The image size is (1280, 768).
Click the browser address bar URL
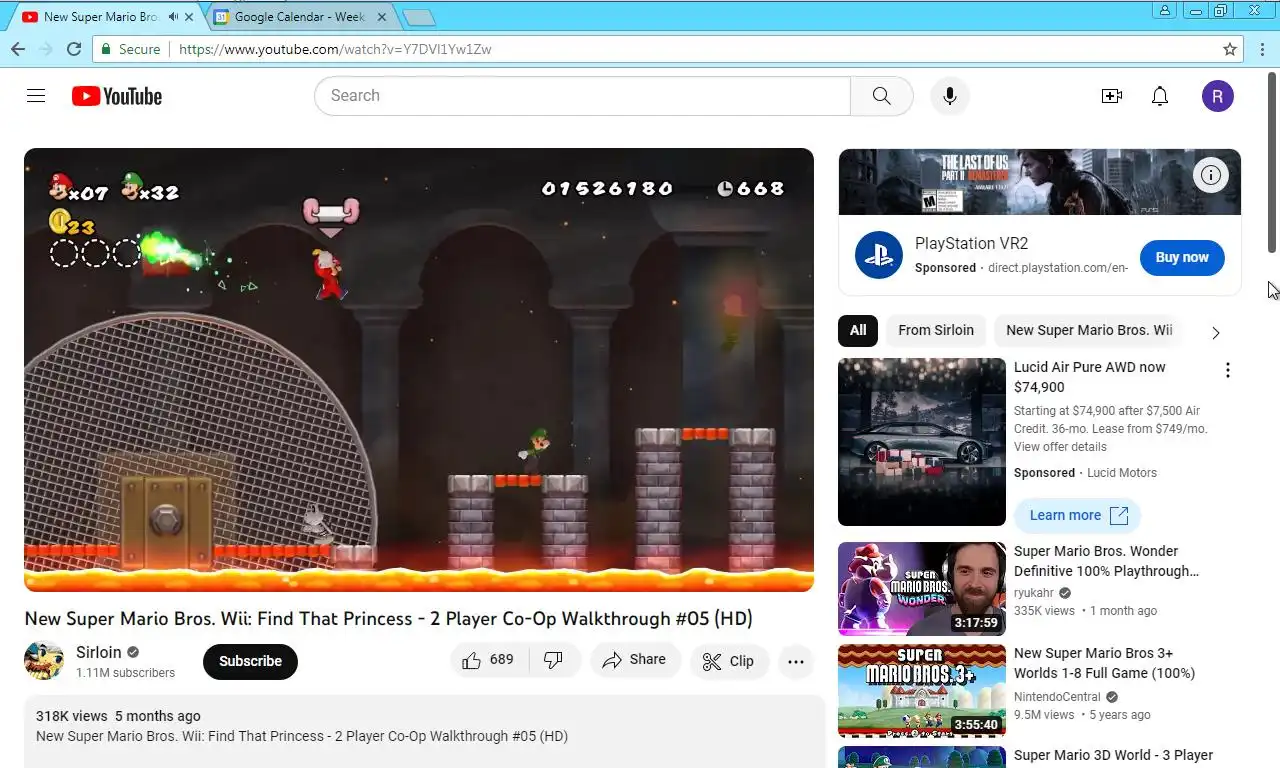(335, 49)
